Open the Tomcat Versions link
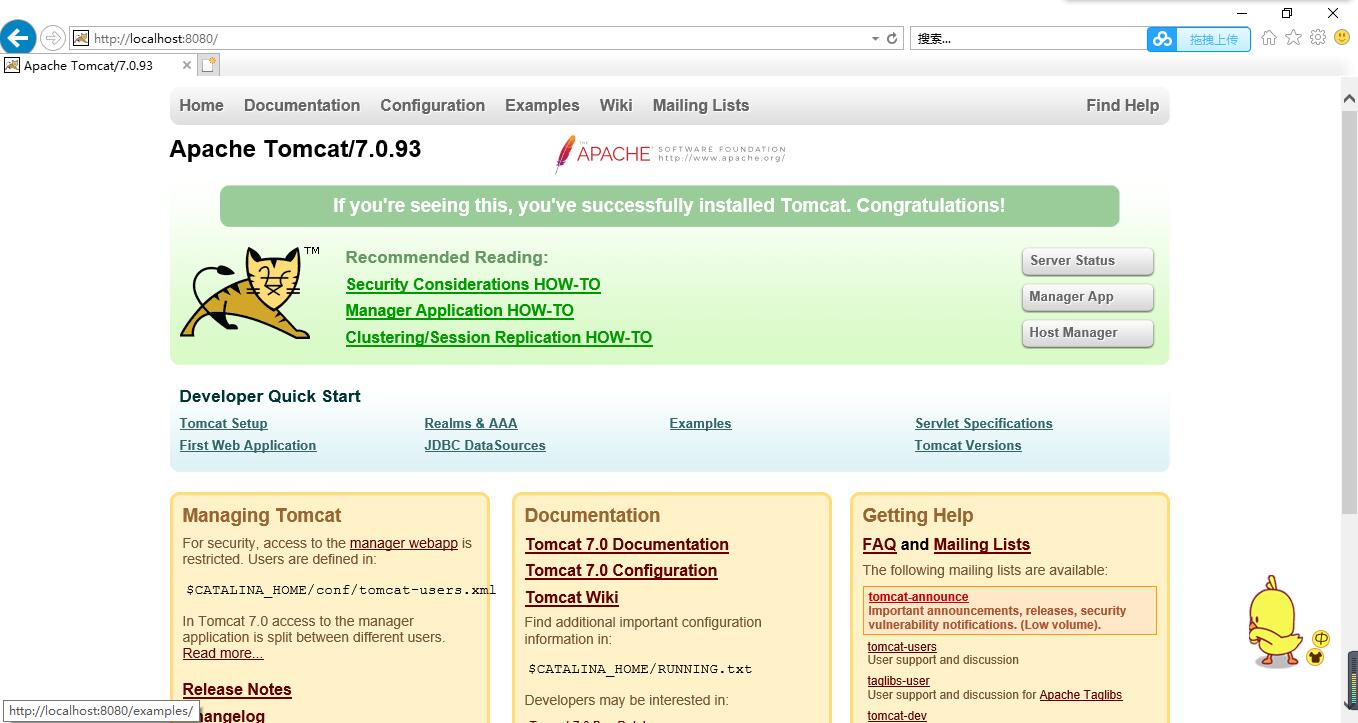Screen dimensions: 1358x723 pyautogui.click(x=968, y=446)
